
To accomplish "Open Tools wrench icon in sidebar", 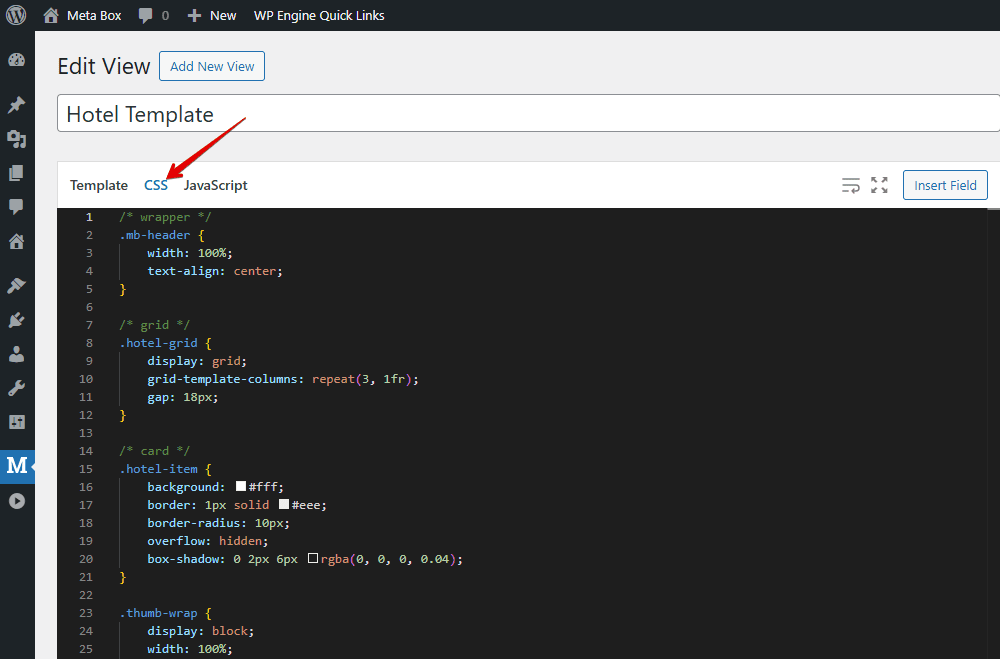I will (x=16, y=388).
